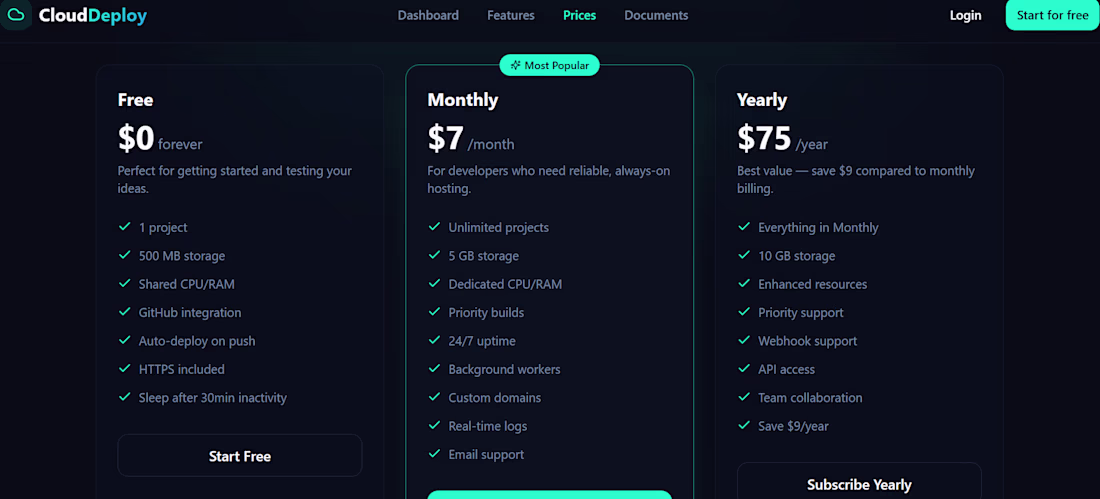1100x499 pixels.
Task: Open the Dashboard nav item
Action: (428, 15)
